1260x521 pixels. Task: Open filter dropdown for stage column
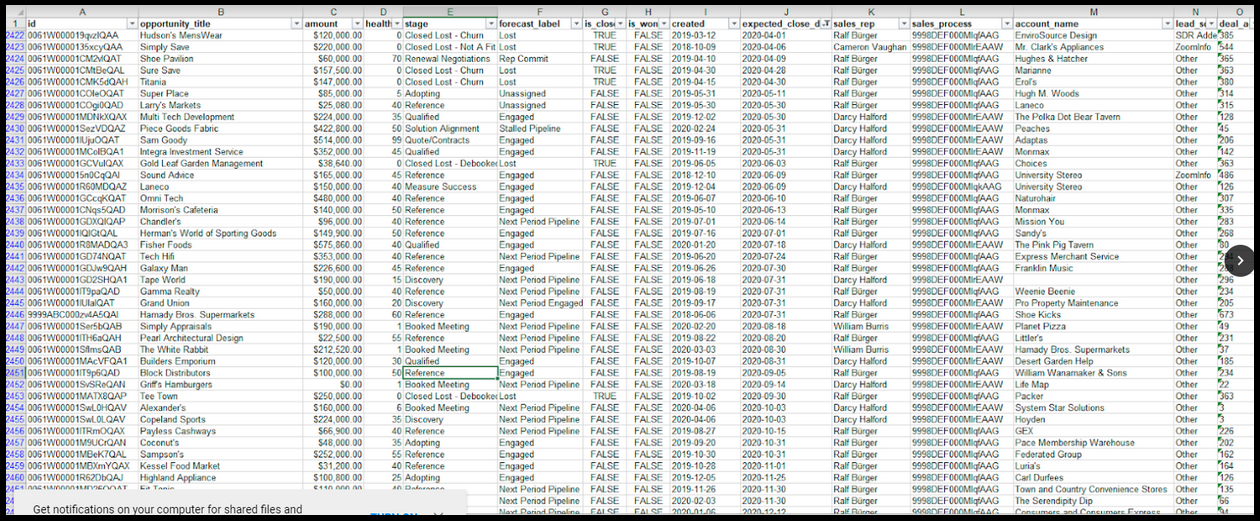(490, 23)
